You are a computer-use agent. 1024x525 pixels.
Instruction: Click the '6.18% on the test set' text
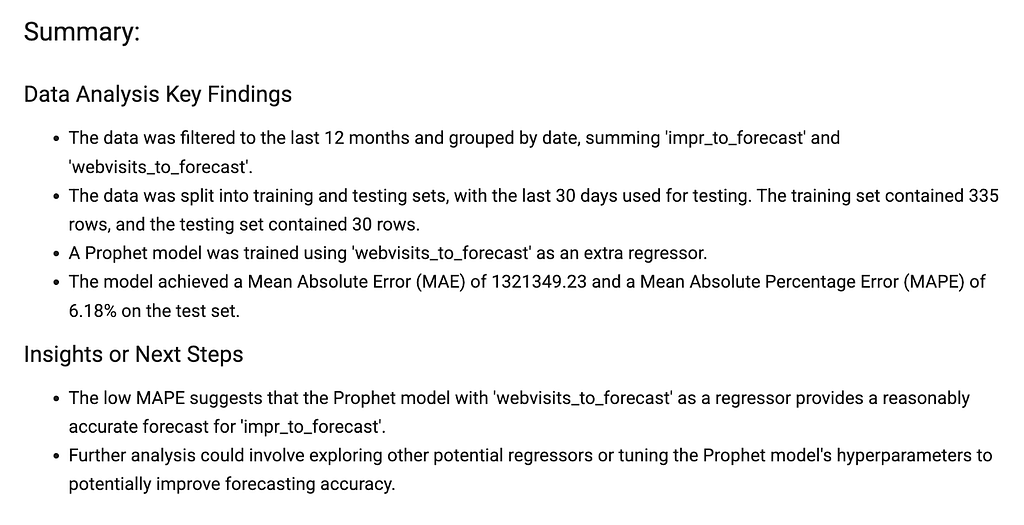click(x=154, y=311)
